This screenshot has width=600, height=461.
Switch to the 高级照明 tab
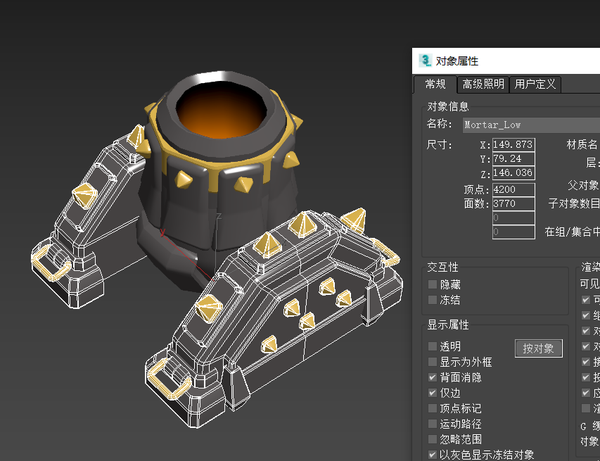click(483, 84)
